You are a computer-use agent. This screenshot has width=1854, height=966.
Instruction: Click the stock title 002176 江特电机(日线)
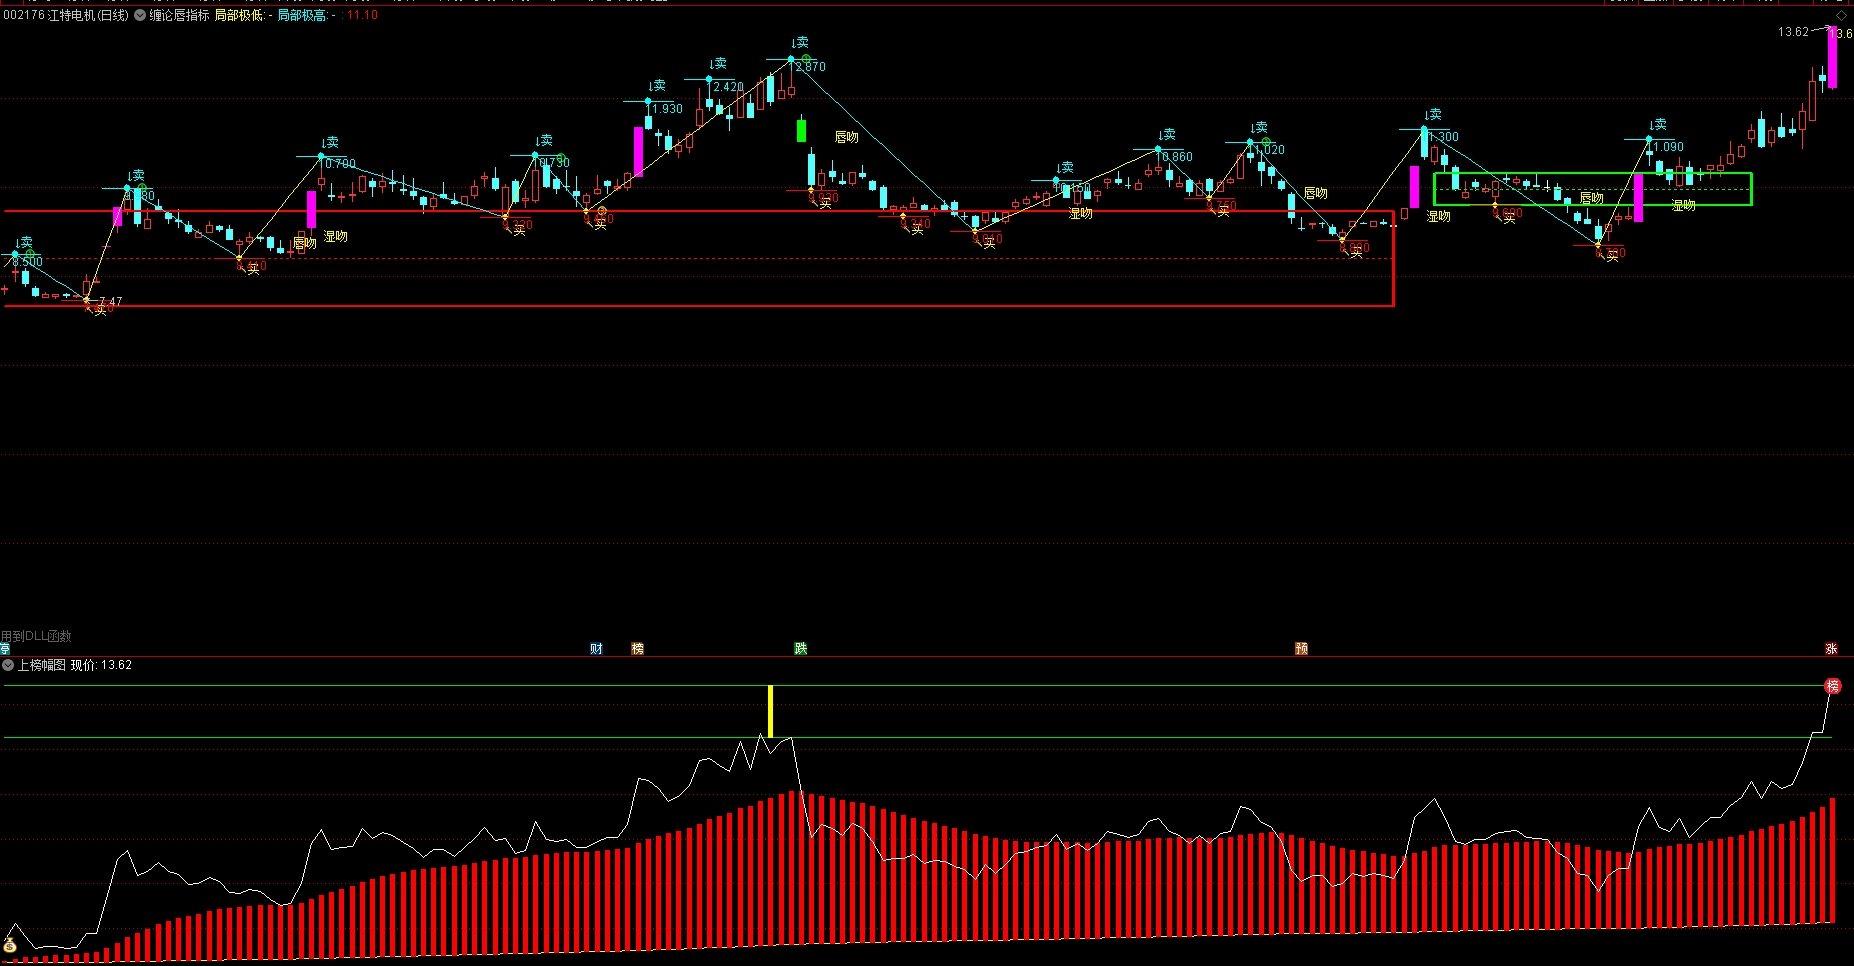coord(66,16)
